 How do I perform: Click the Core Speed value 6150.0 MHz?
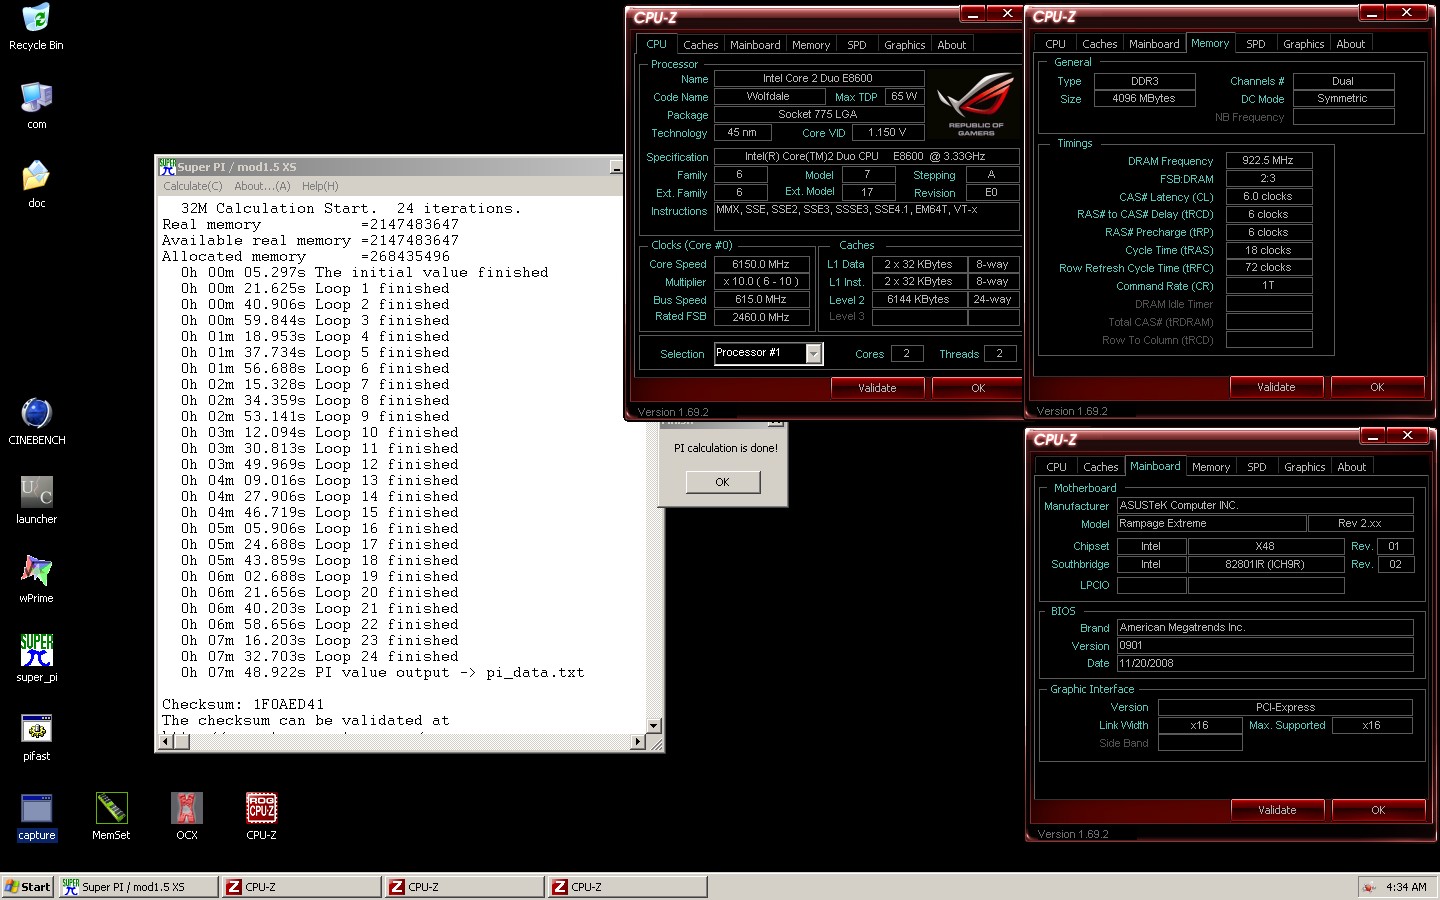[761, 264]
